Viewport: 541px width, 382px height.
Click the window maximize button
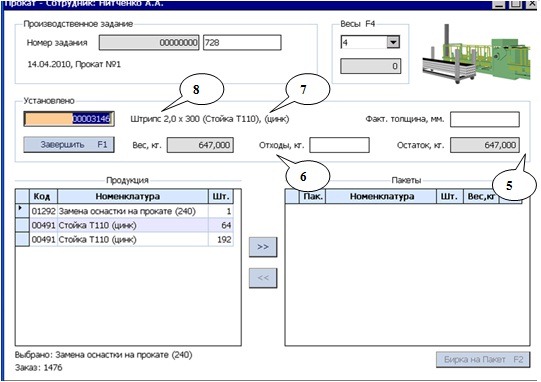(516, 4)
